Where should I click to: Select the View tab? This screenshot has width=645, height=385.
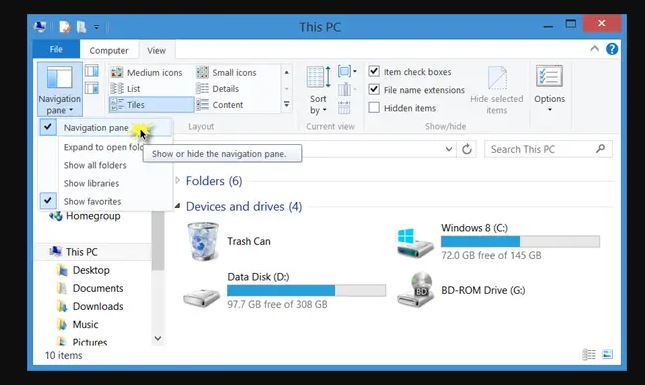[156, 50]
